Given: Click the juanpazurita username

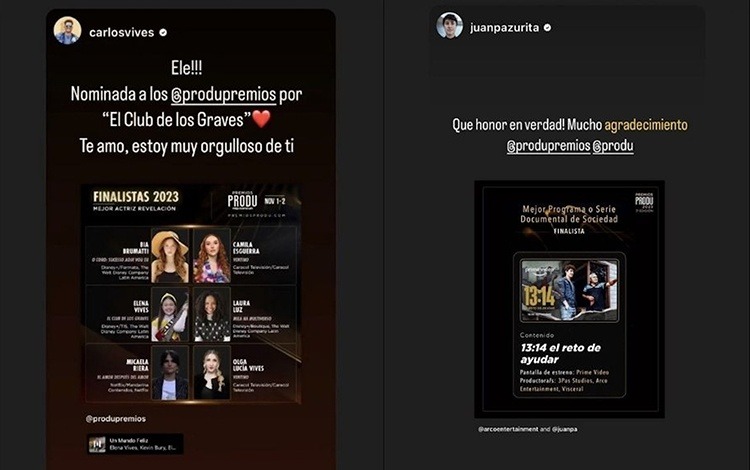Looking at the screenshot, I should pos(505,28).
